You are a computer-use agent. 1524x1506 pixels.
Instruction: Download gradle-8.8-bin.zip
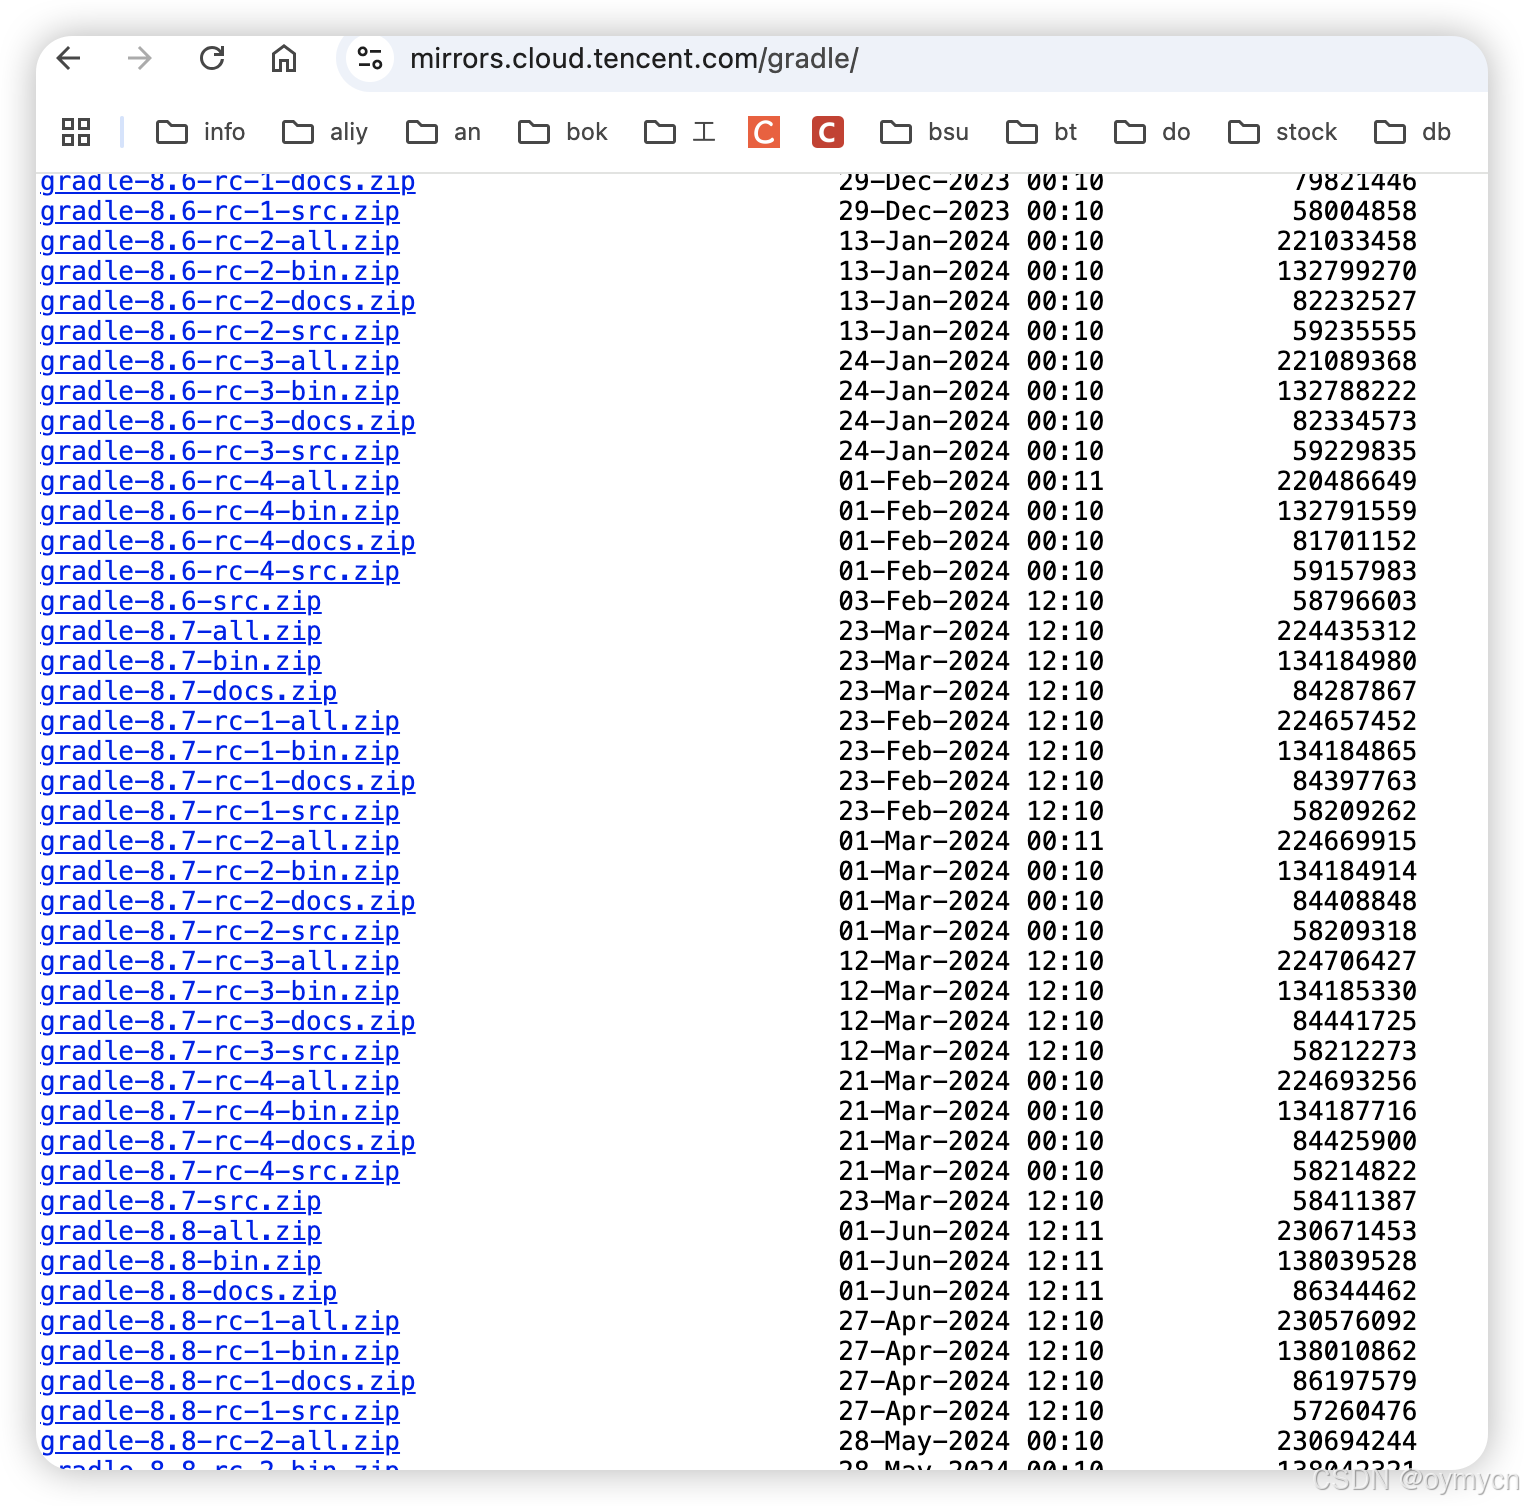(x=181, y=1261)
